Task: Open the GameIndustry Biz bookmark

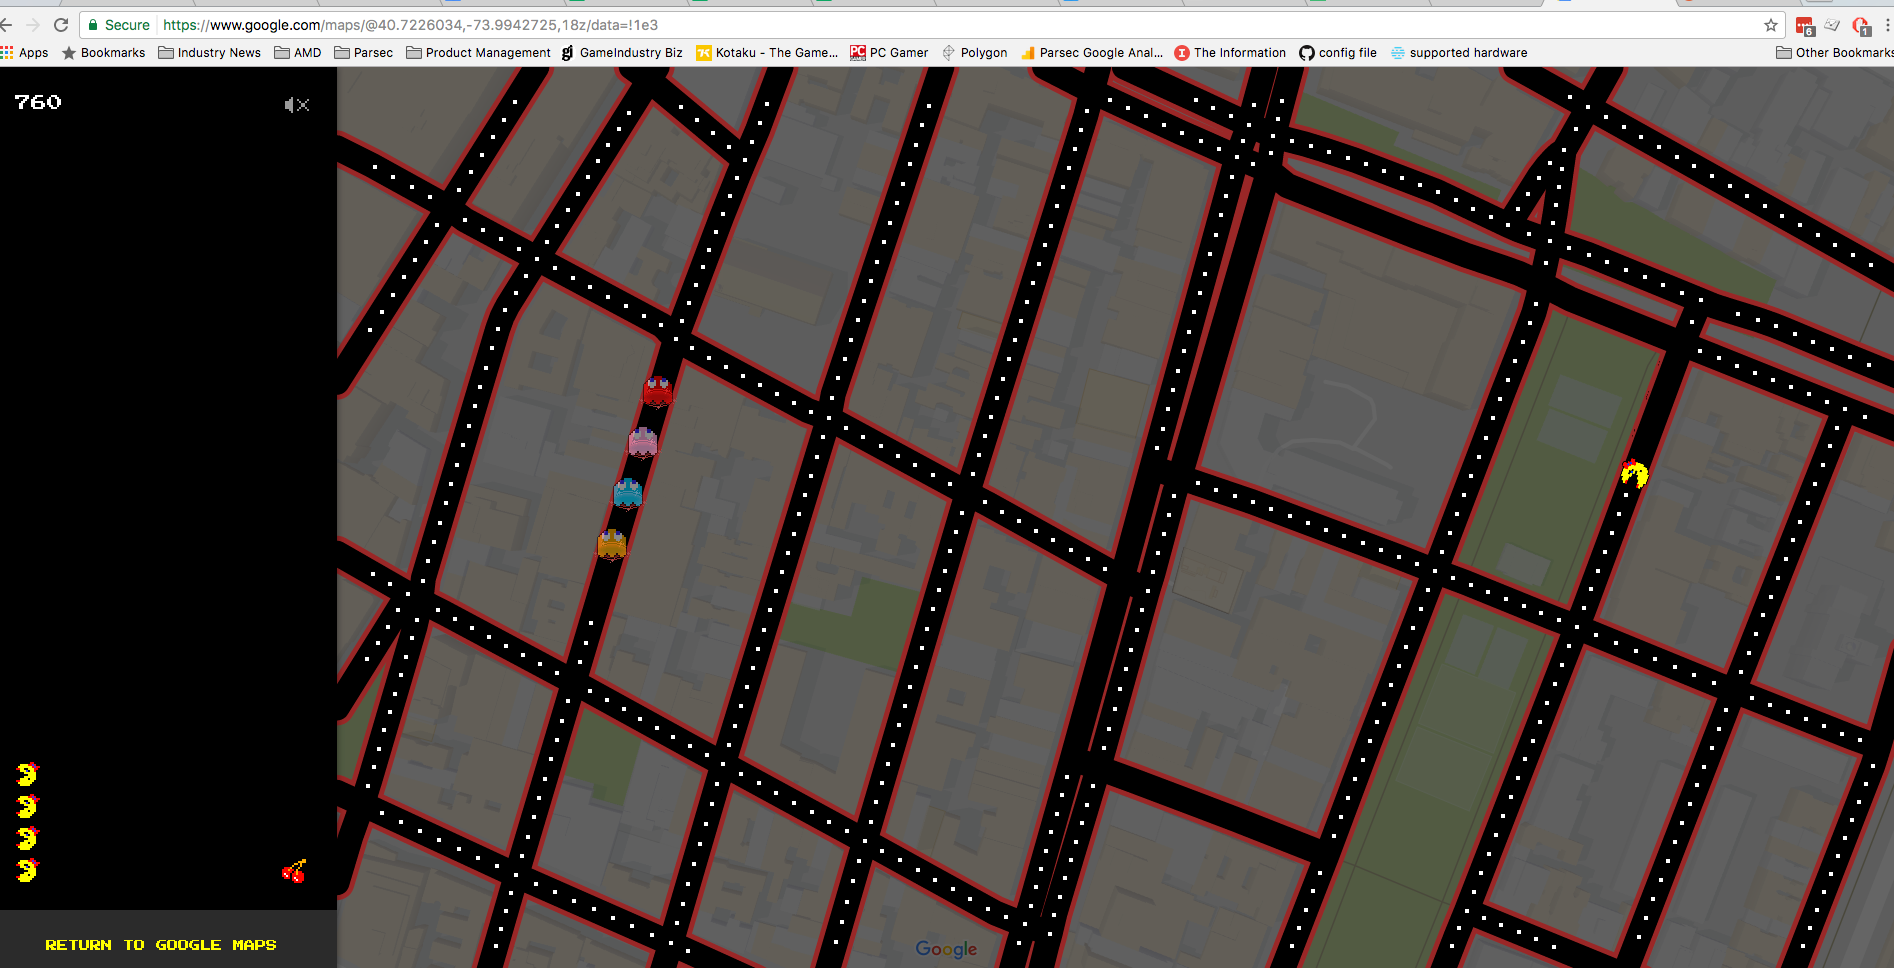Action: 622,53
